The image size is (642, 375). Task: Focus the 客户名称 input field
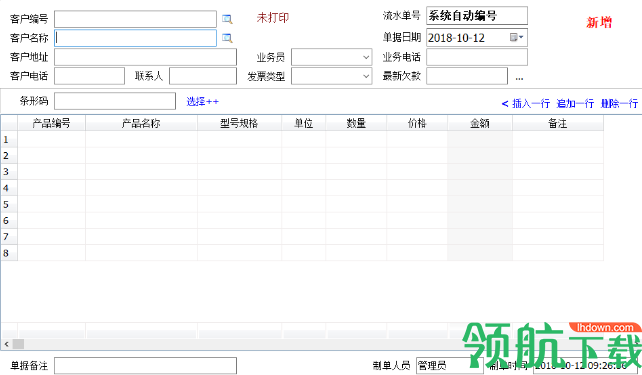point(136,38)
